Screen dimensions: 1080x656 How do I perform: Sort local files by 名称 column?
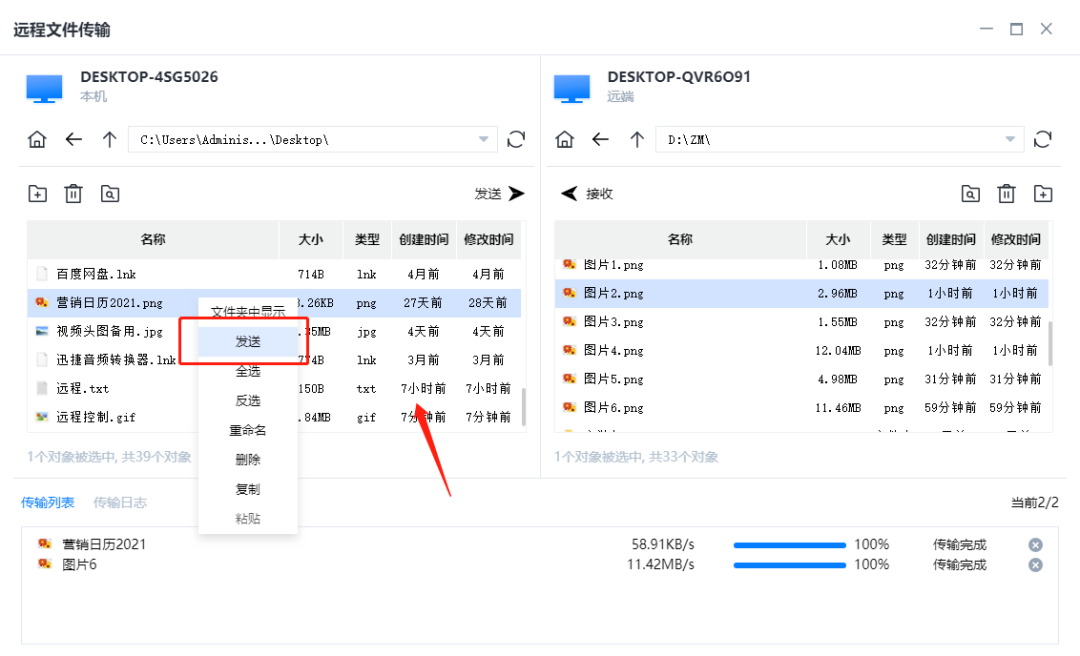(153, 239)
